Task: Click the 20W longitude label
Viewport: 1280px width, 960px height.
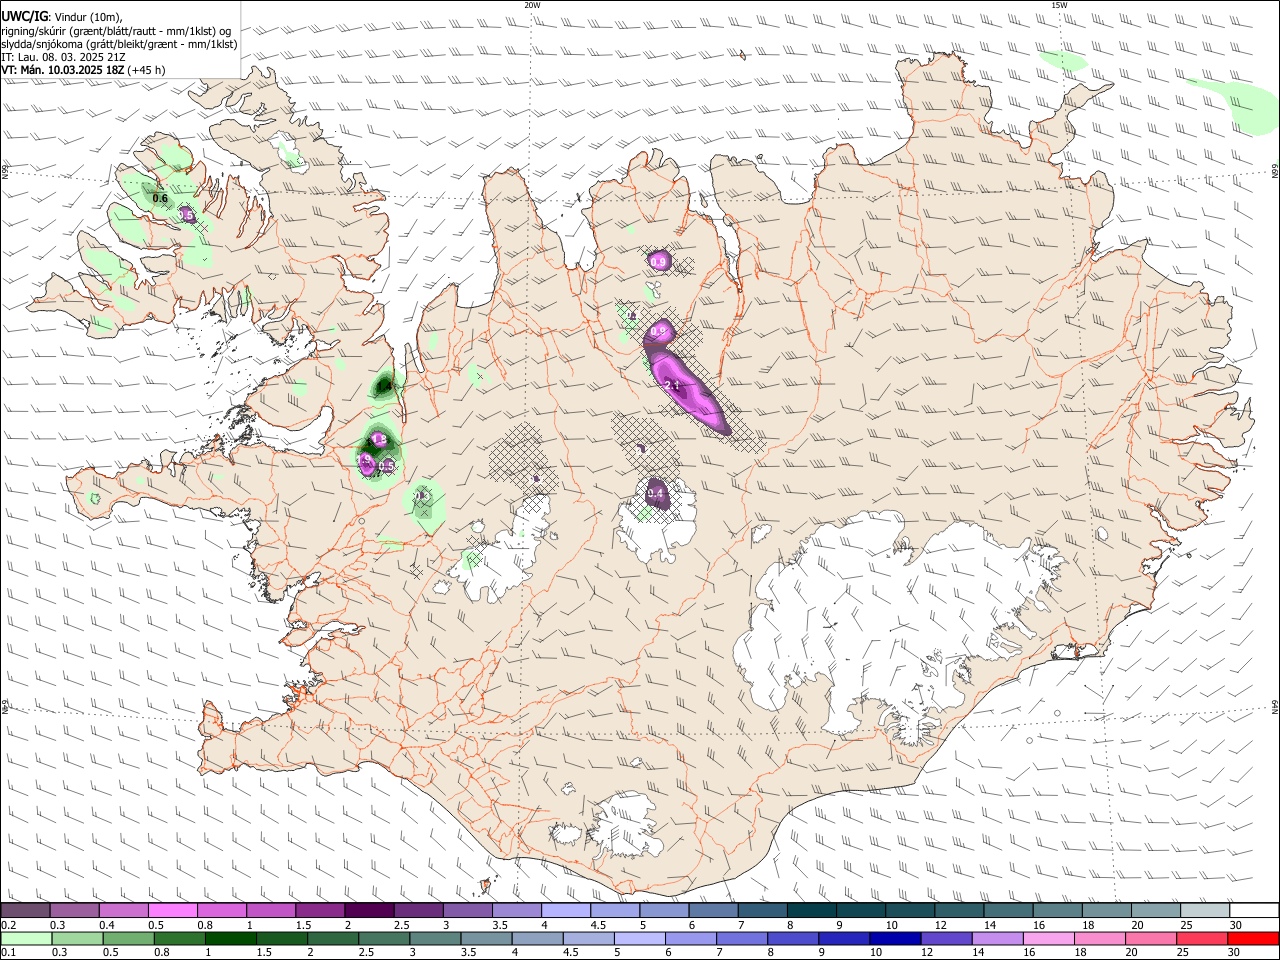Action: (x=532, y=5)
